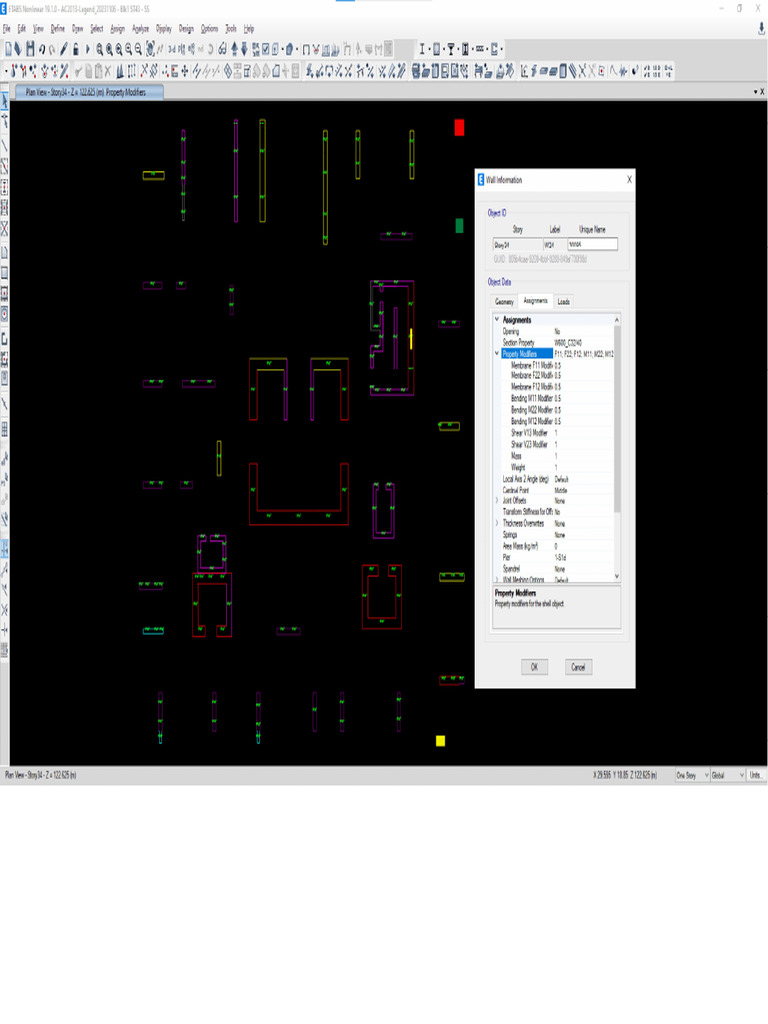
Task: Click the New Model icon in toolbar
Action: [9, 48]
